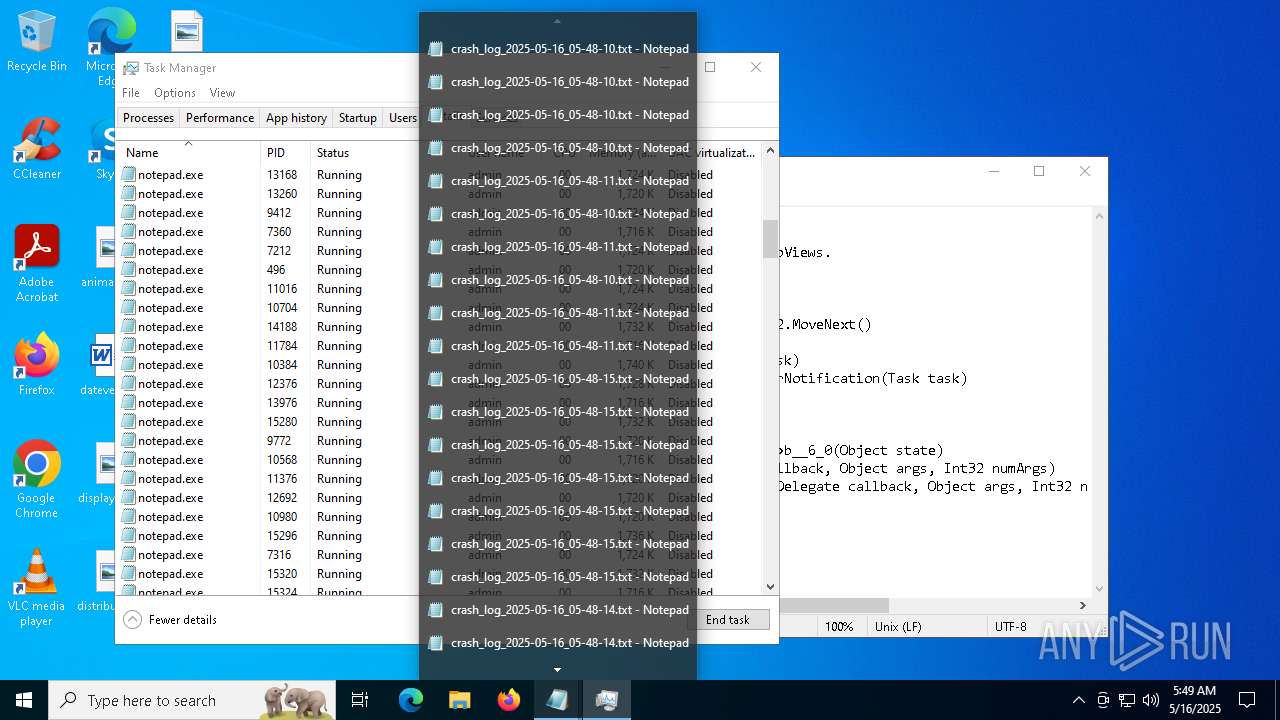Click notepad icon in PID 13168 row
This screenshot has height=720, width=1280.
click(x=128, y=174)
